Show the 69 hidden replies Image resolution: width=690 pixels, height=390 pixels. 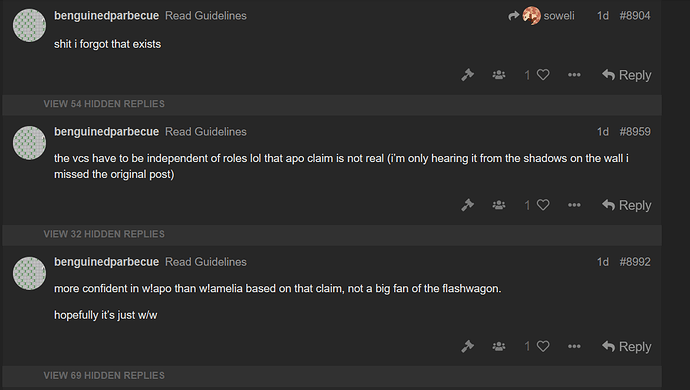point(104,375)
